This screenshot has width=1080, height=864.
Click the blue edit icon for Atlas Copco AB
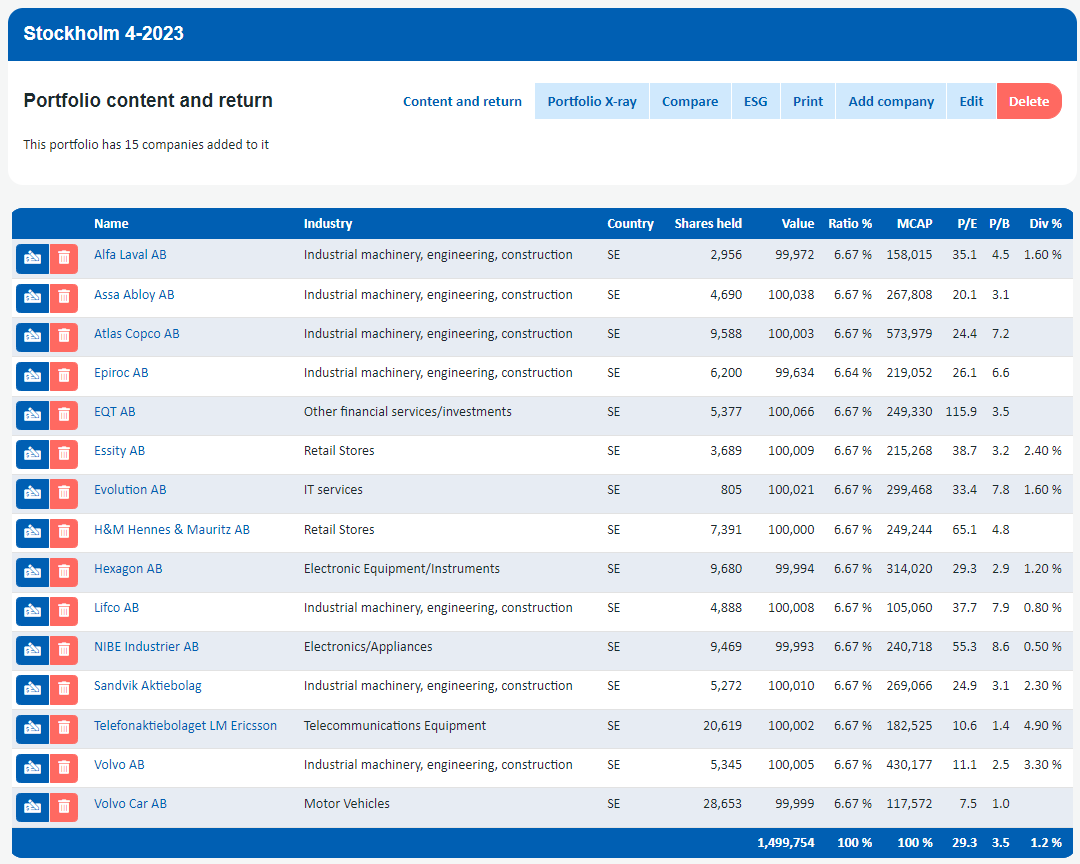[x=32, y=336]
